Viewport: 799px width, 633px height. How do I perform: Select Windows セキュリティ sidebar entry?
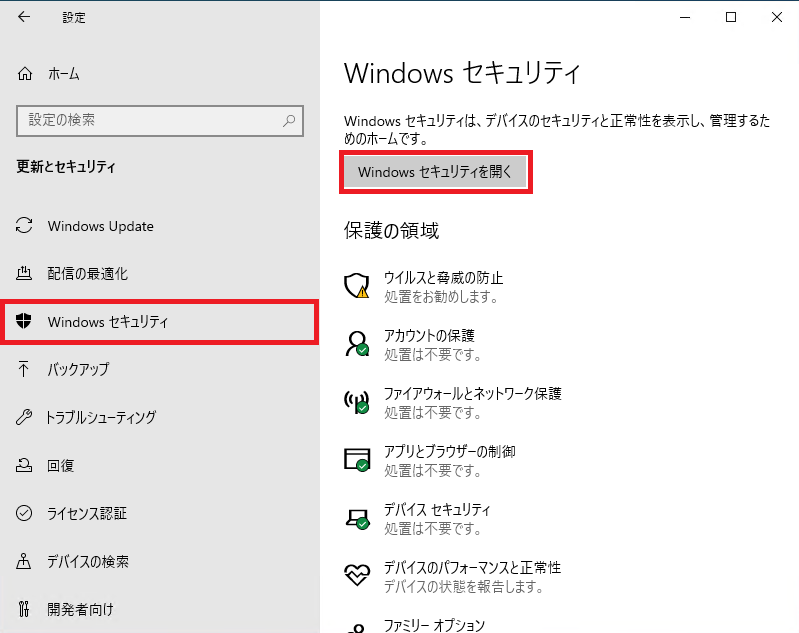[159, 322]
